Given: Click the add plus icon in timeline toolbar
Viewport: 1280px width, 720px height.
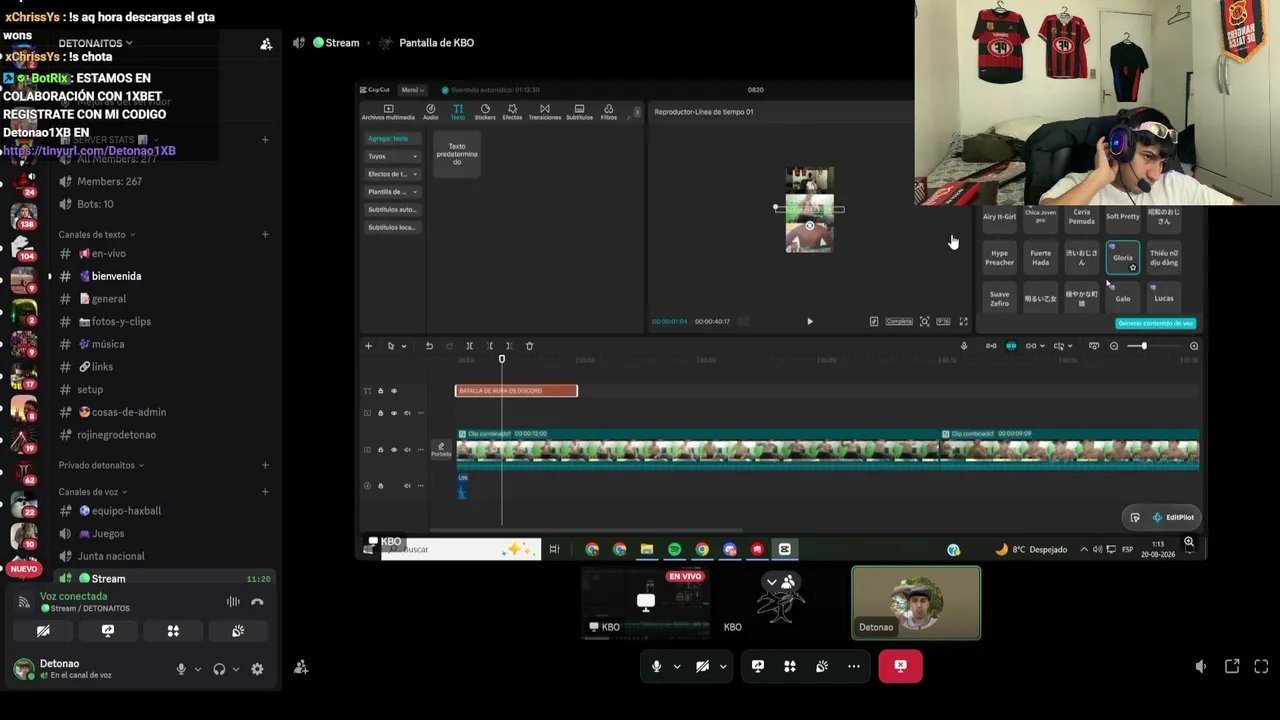Looking at the screenshot, I should (x=368, y=346).
